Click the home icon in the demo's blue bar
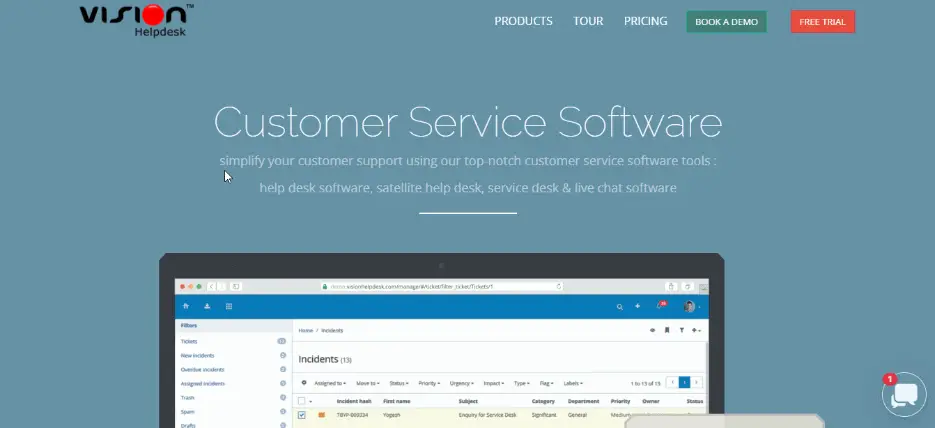This screenshot has height=428, width=935. [x=186, y=306]
